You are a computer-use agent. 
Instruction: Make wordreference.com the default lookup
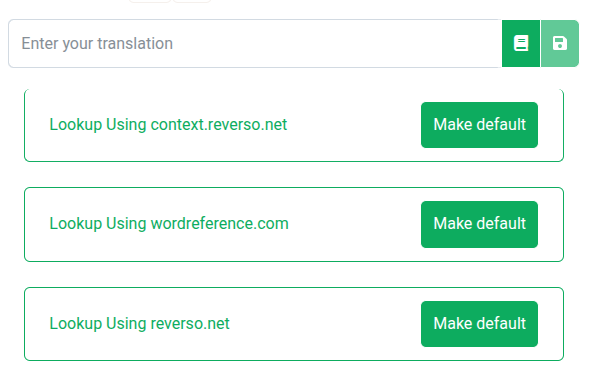[x=479, y=225]
